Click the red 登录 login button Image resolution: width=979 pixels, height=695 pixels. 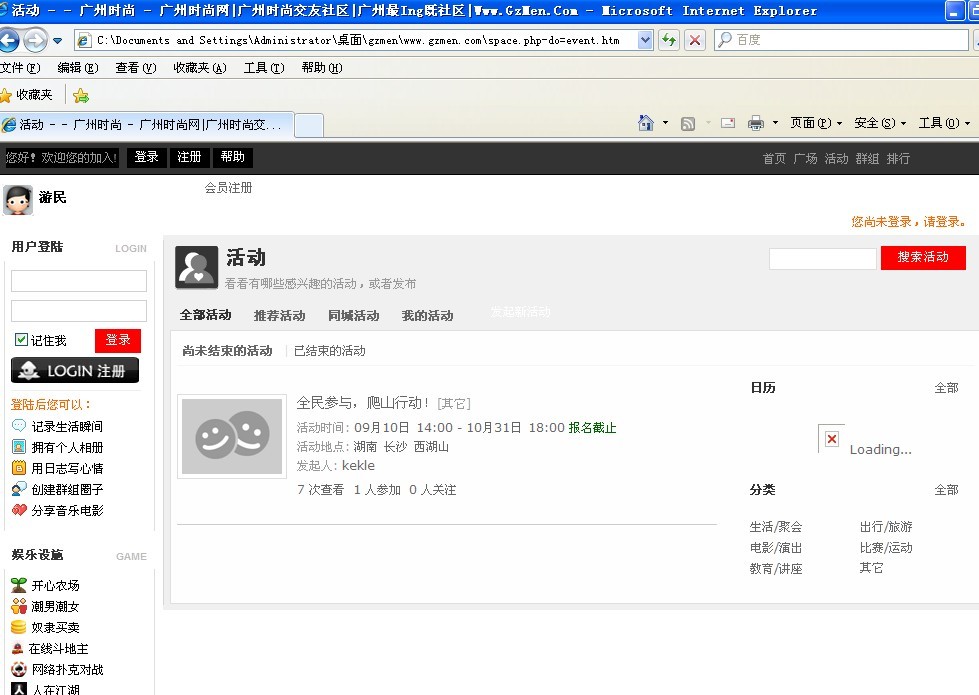pyautogui.click(x=118, y=340)
